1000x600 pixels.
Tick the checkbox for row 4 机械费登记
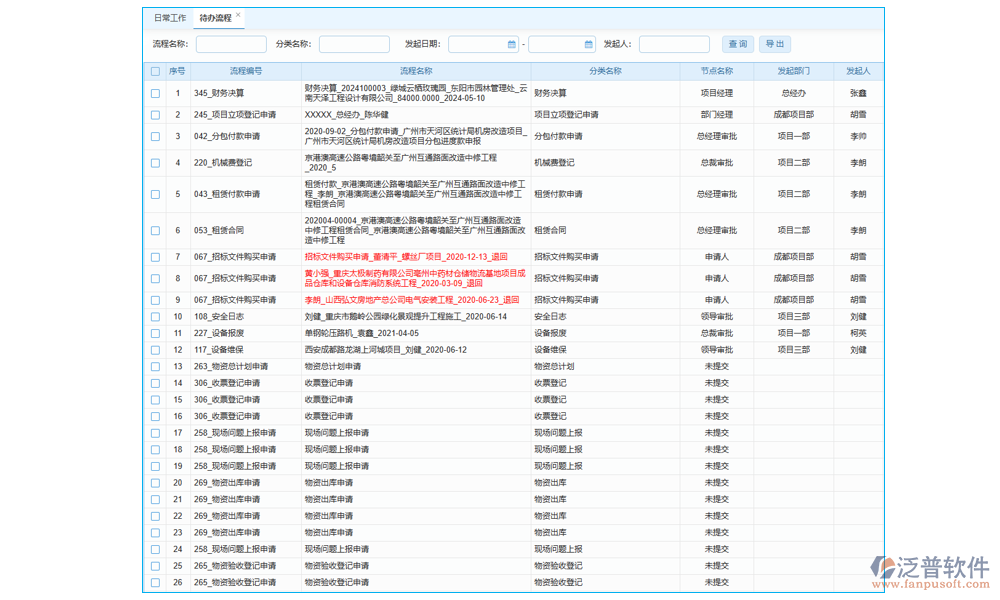click(x=155, y=162)
